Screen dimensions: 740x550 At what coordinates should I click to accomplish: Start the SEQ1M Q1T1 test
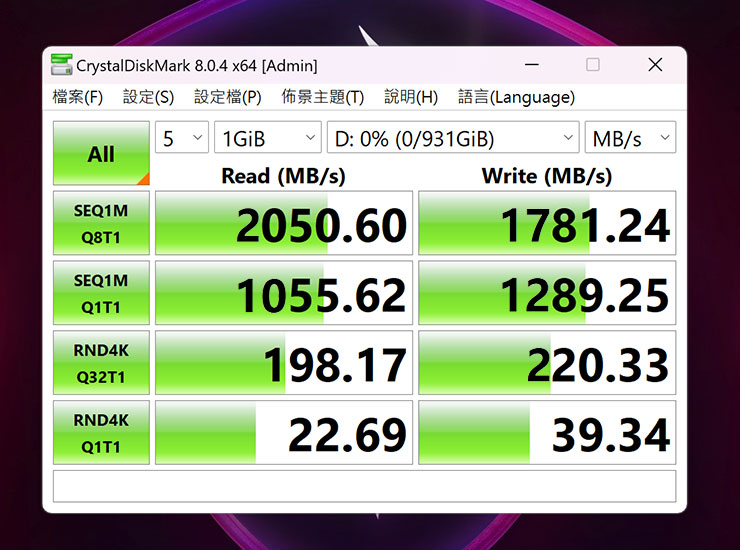[x=101, y=293]
